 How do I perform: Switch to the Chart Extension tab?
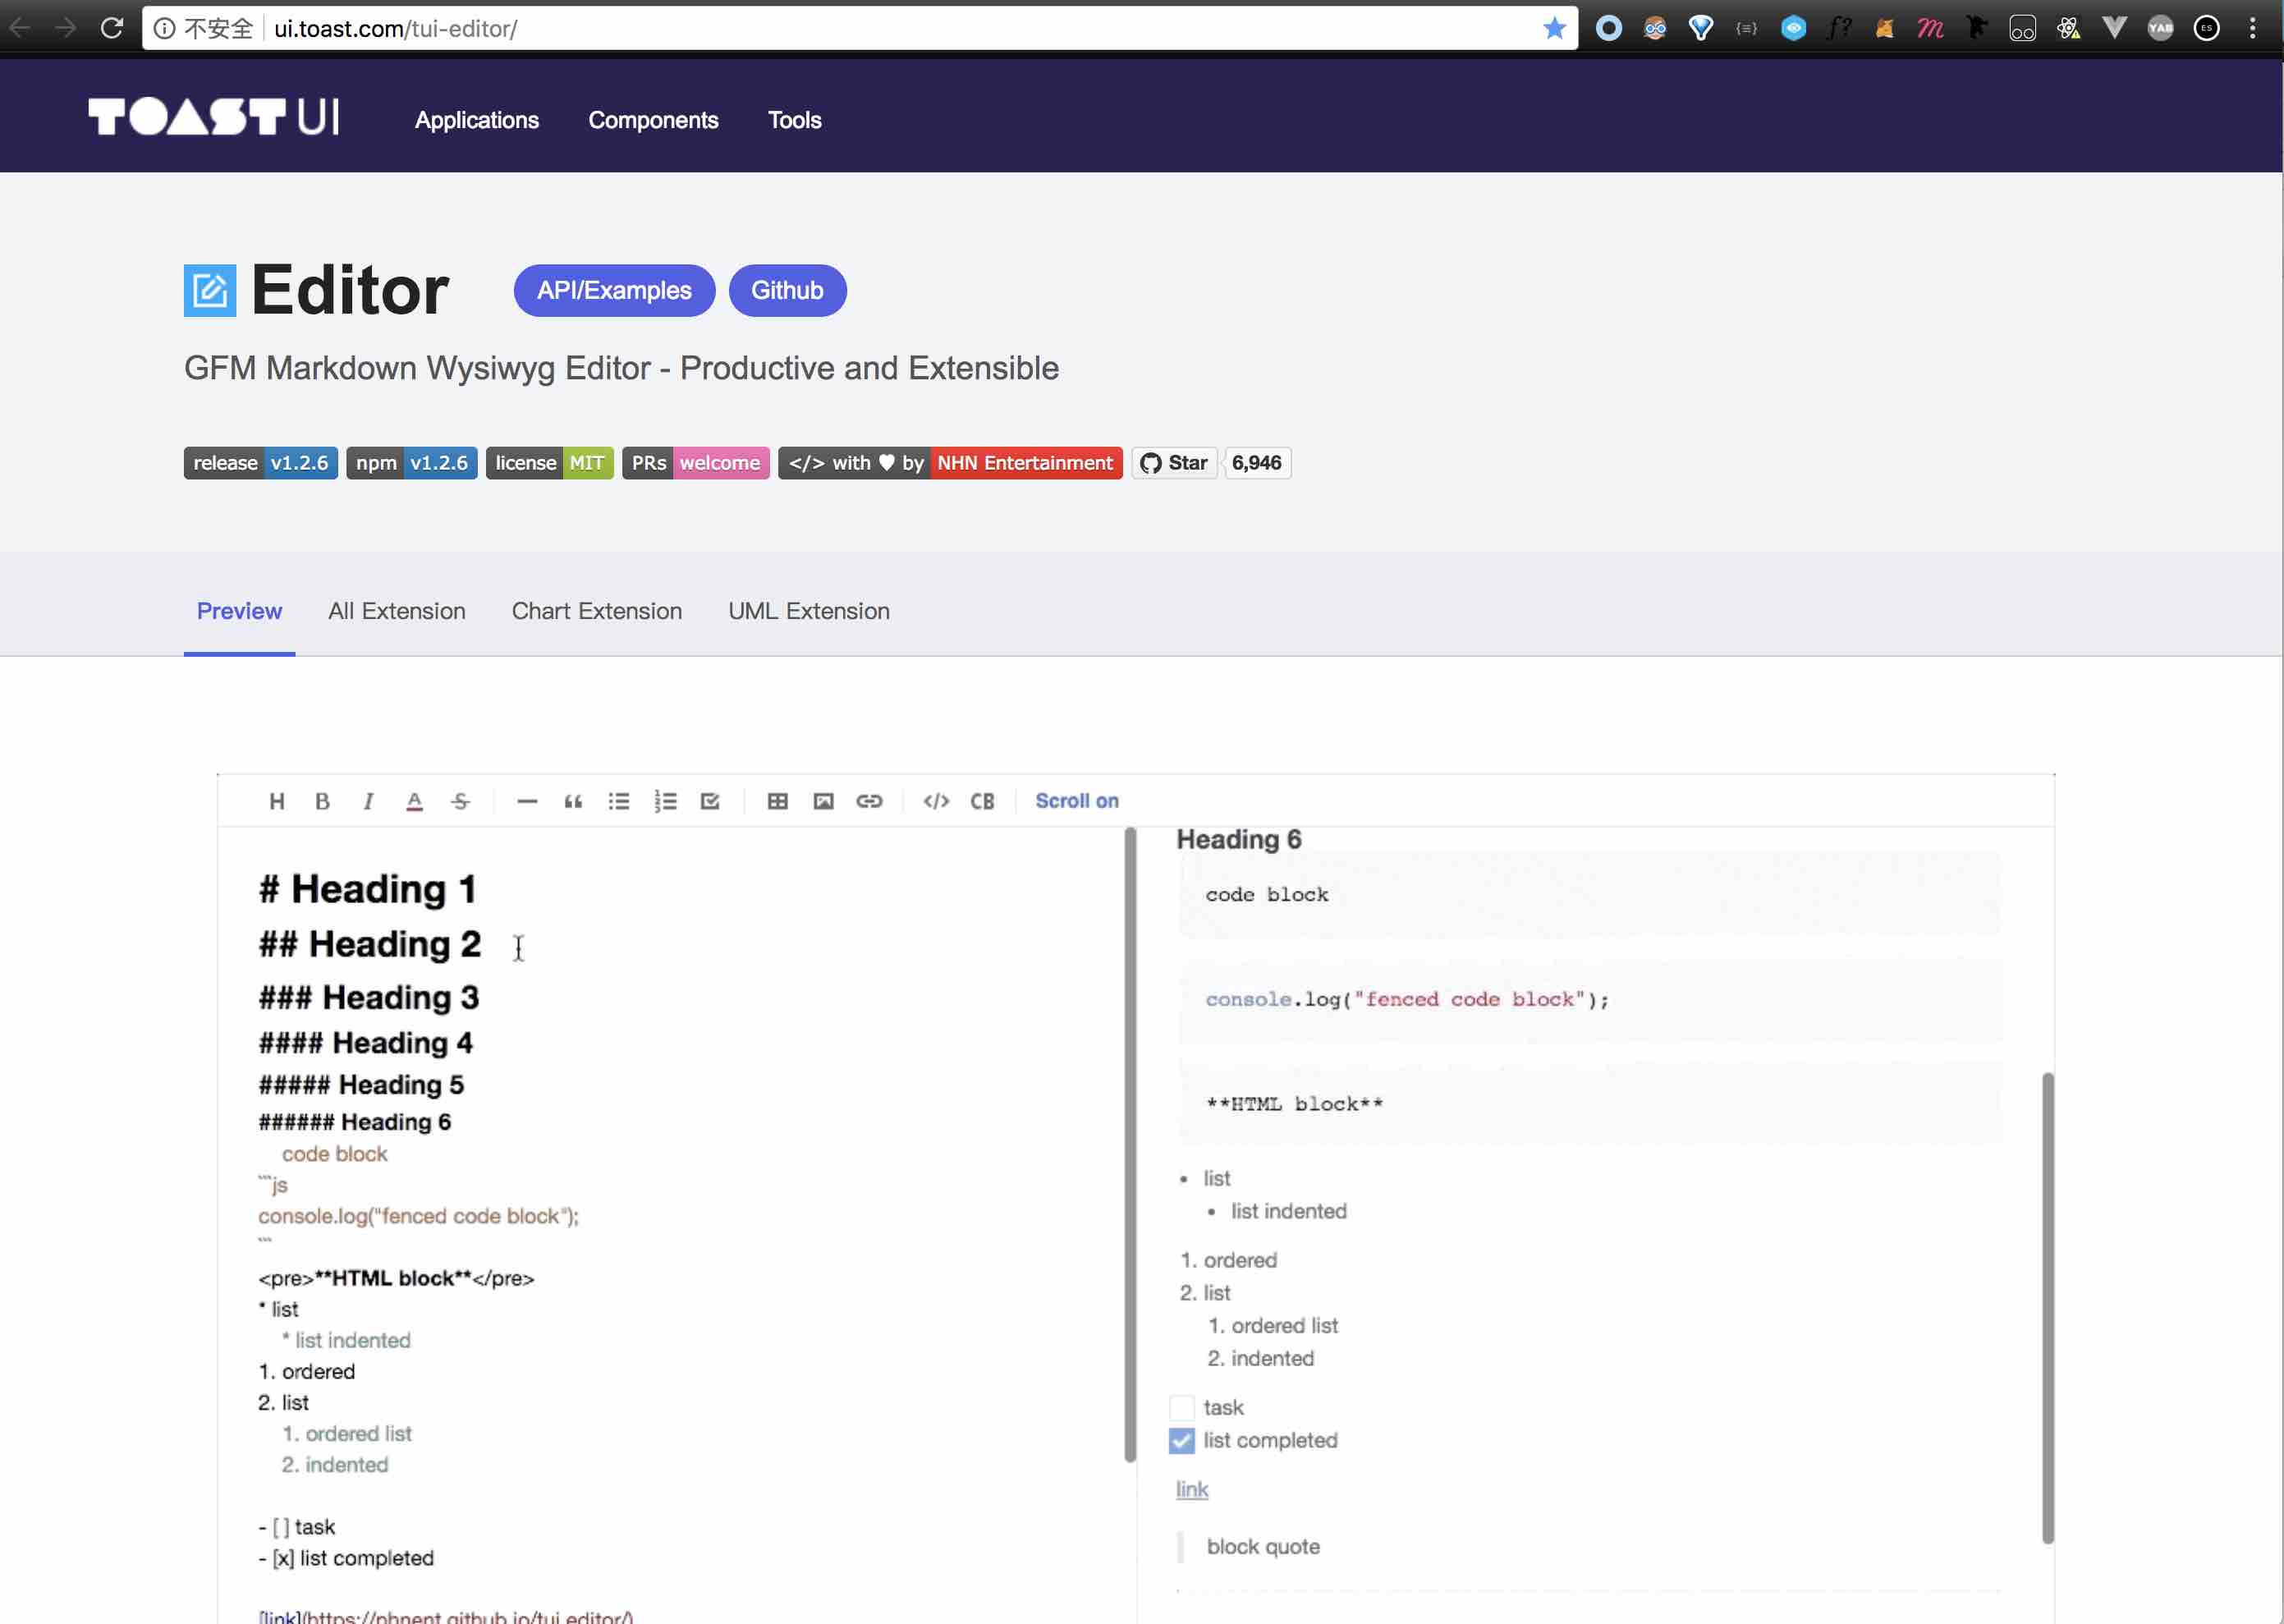pos(596,611)
